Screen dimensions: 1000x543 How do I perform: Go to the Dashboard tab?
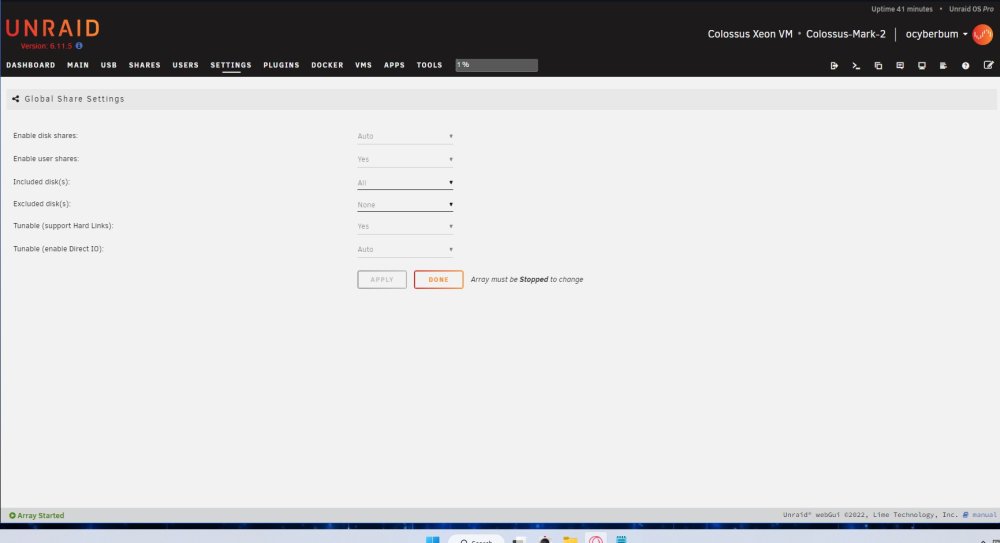click(x=31, y=65)
